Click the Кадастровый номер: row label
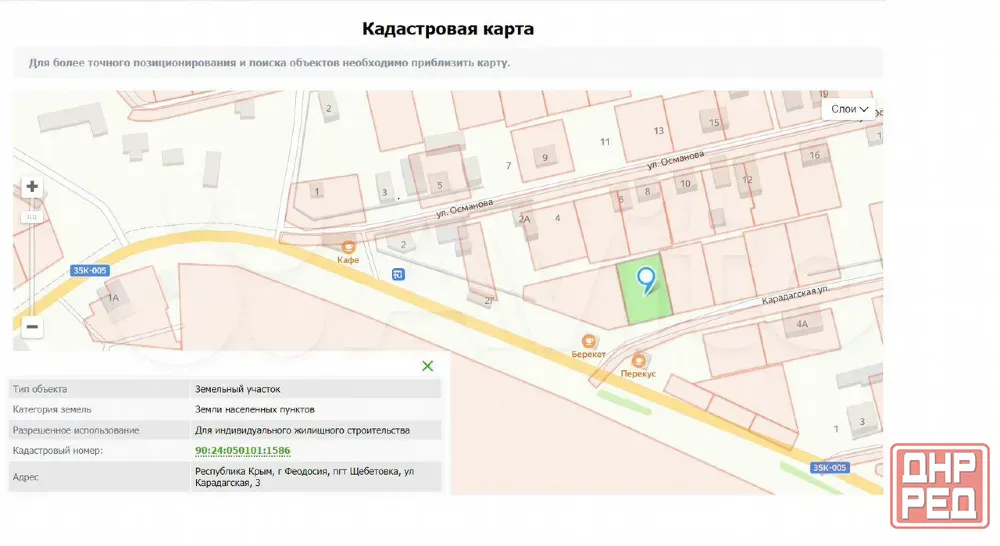Viewport: 1000px width, 546px height. [57, 450]
